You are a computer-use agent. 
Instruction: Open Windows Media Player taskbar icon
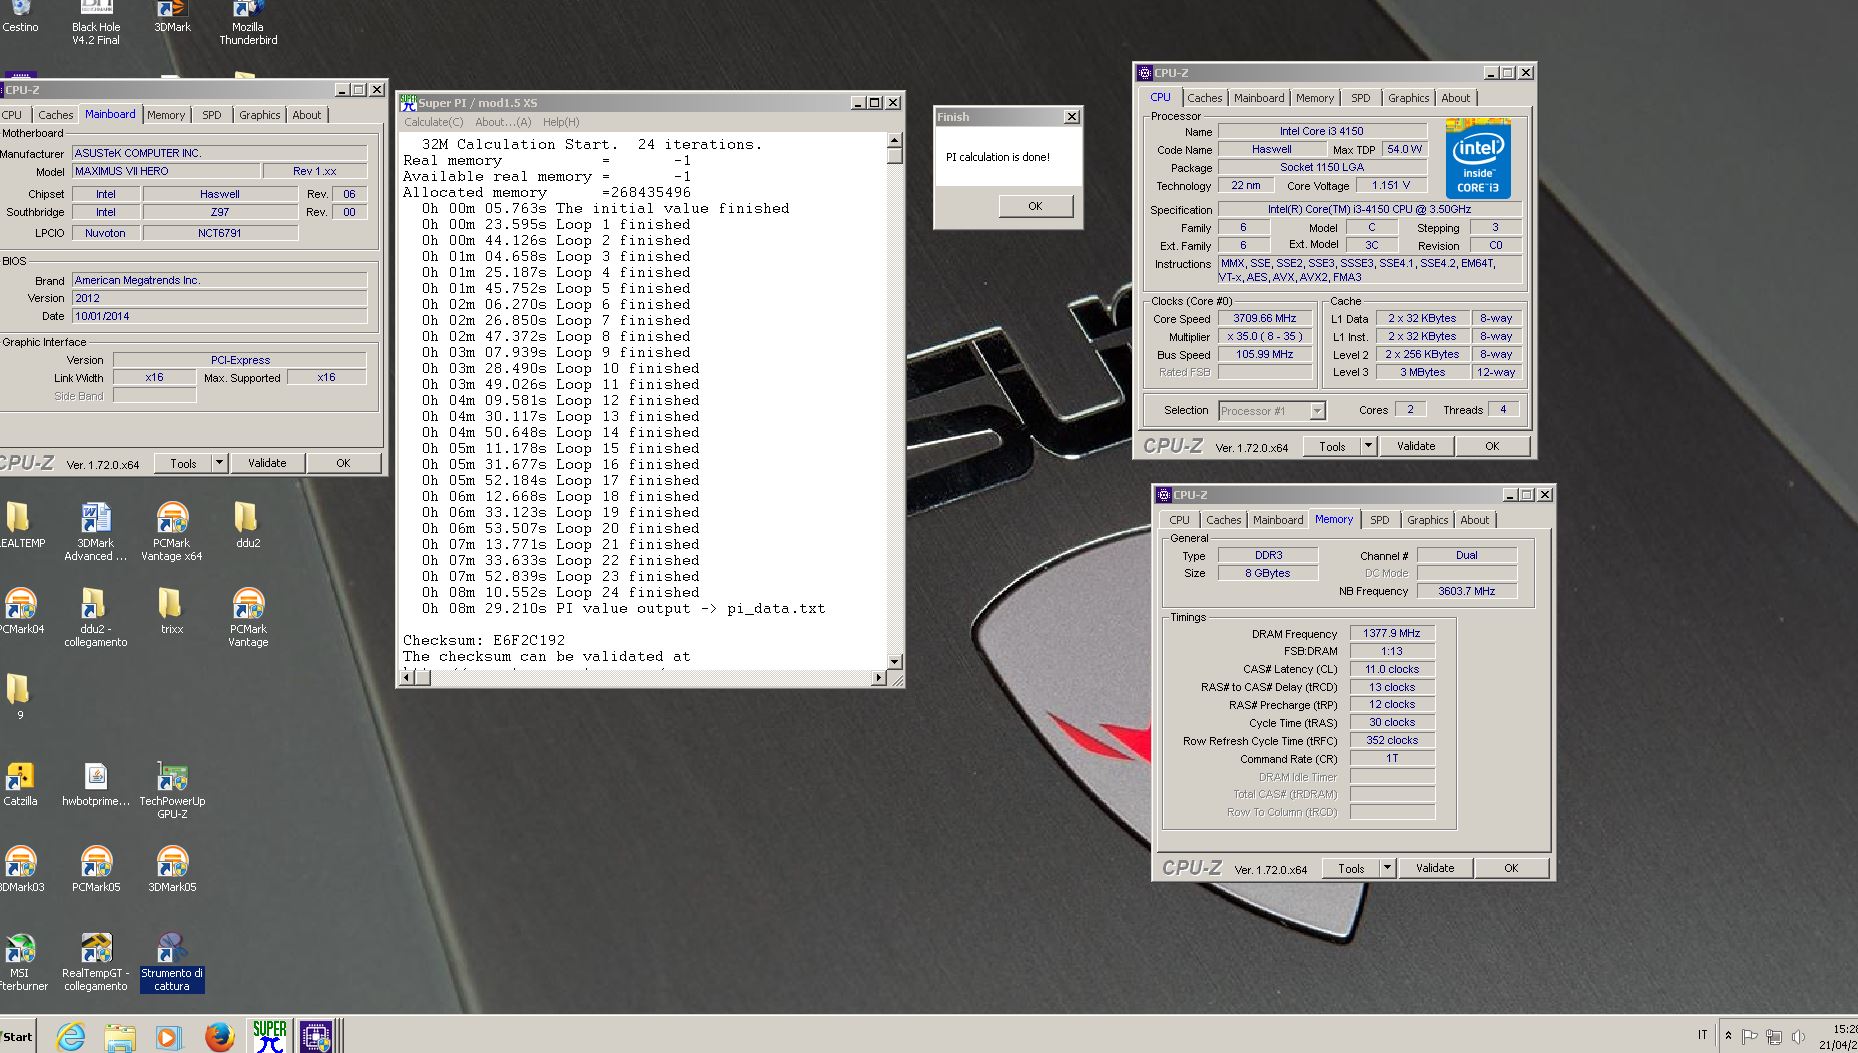(x=169, y=1036)
